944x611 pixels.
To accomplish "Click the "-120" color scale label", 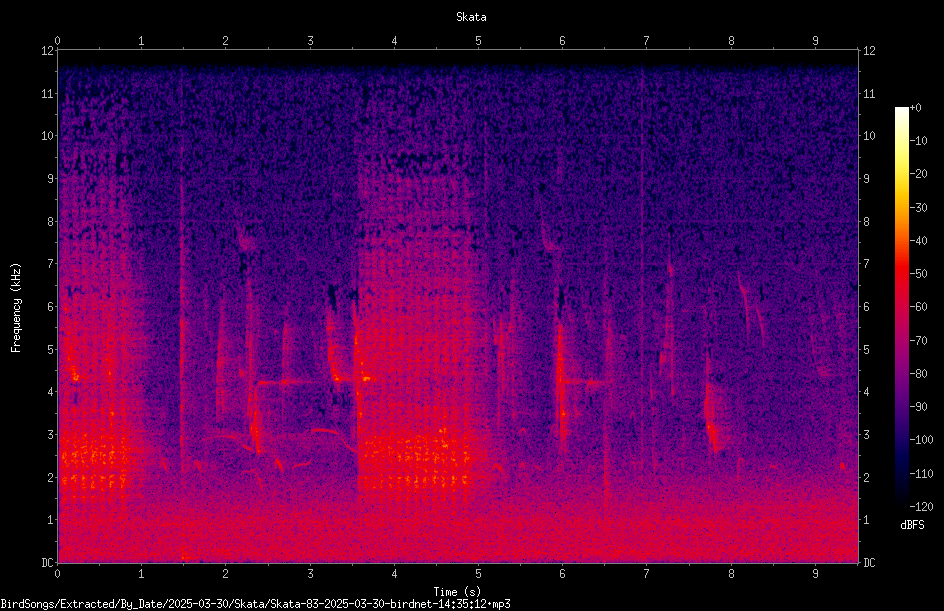I will click(921, 507).
